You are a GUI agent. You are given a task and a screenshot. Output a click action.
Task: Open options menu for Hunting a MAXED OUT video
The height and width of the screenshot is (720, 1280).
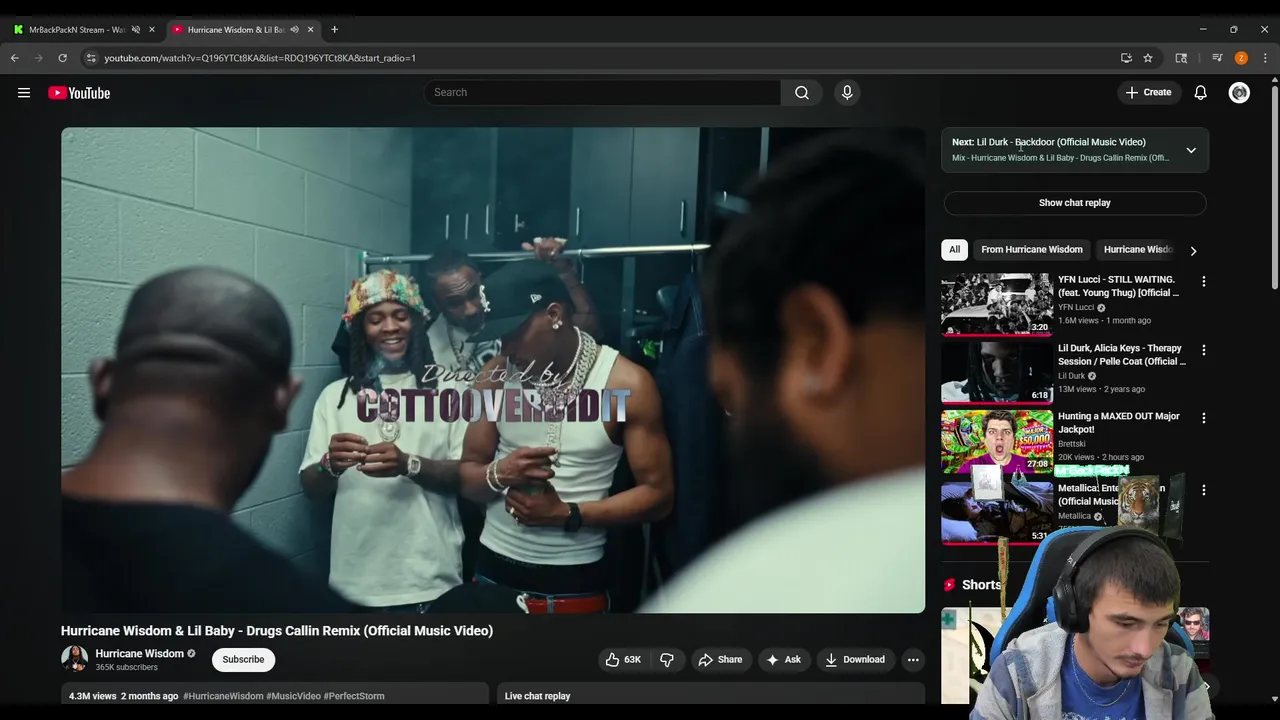click(x=1204, y=418)
